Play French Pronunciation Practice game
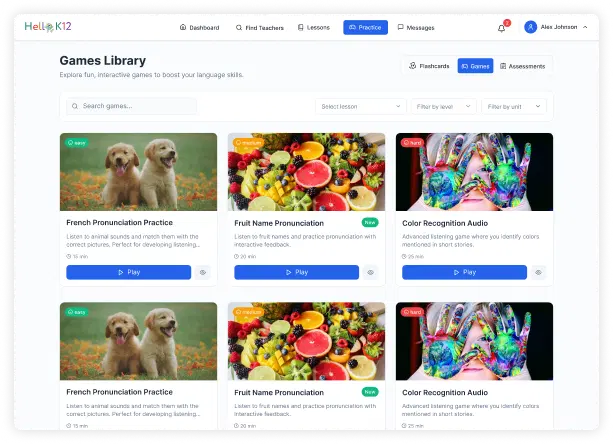 pos(129,272)
